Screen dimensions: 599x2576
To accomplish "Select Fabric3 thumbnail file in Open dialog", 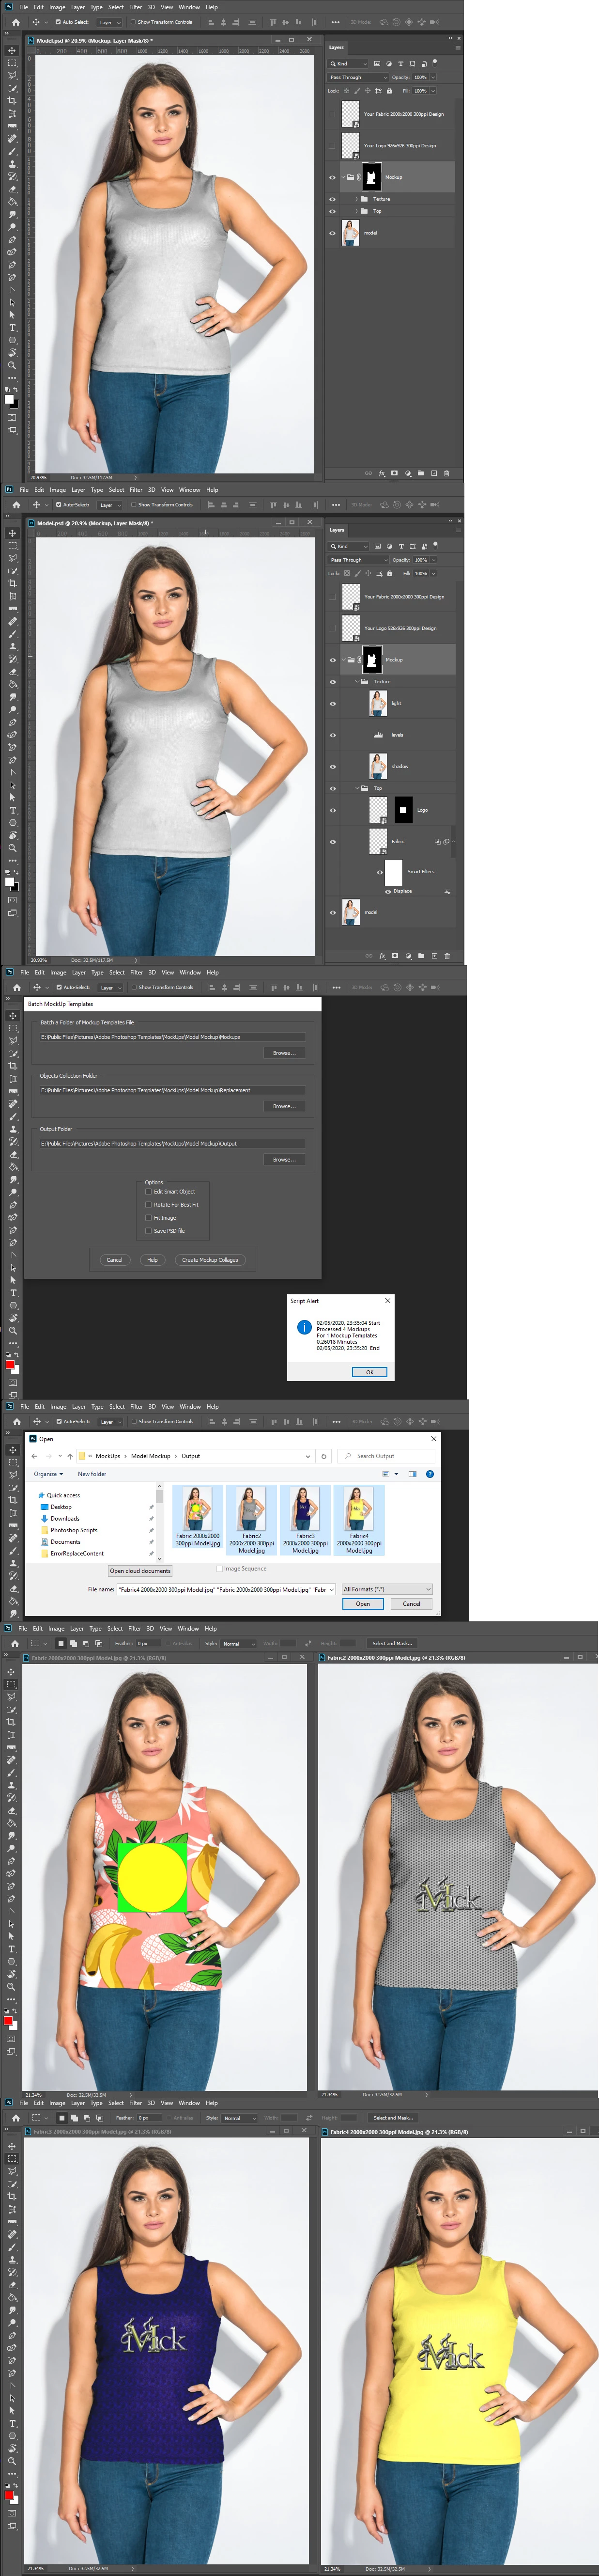I will coord(305,1520).
